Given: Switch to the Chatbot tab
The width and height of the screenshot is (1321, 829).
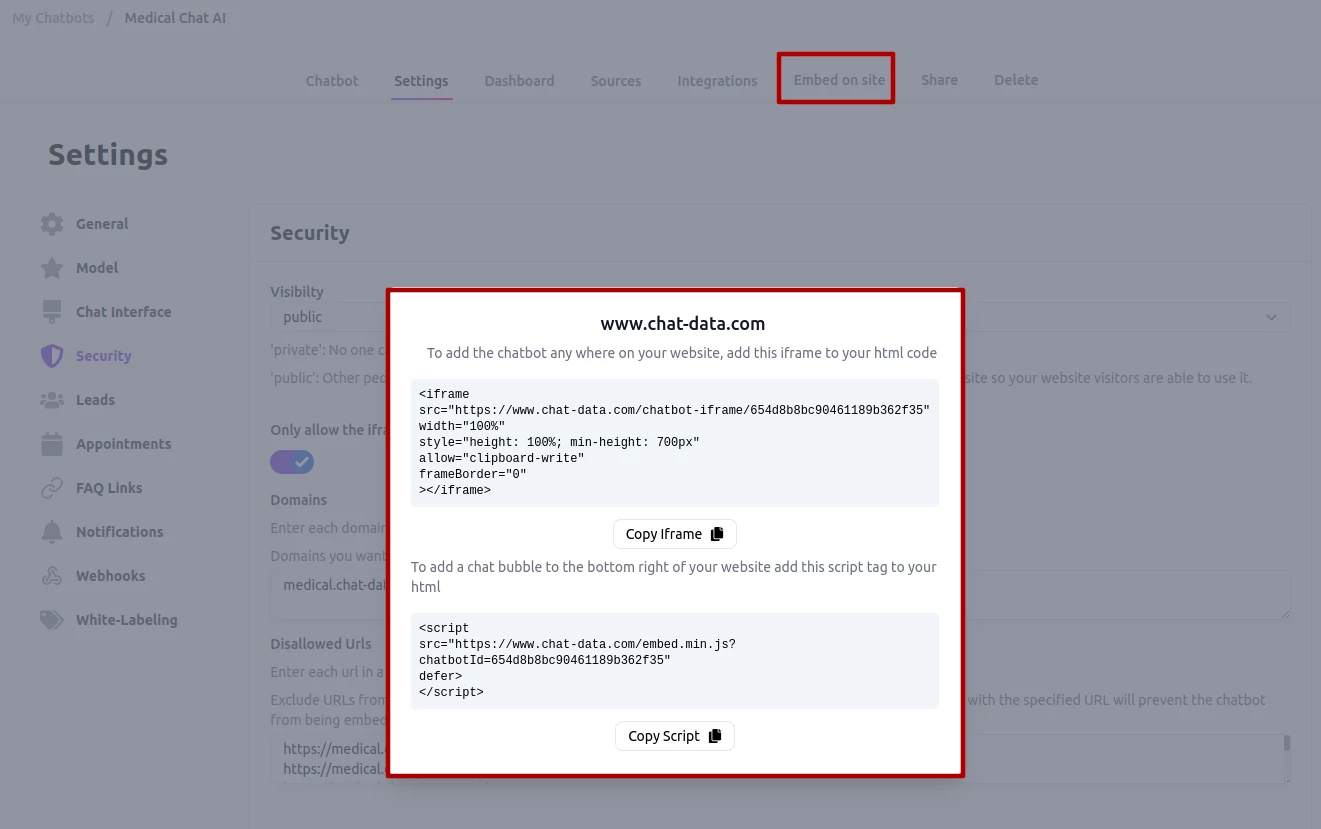Looking at the screenshot, I should coord(332,81).
